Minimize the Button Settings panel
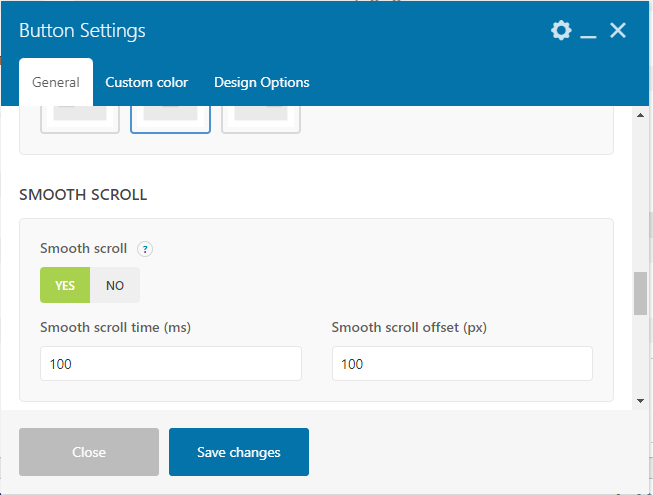653x495 pixels. tap(589, 32)
